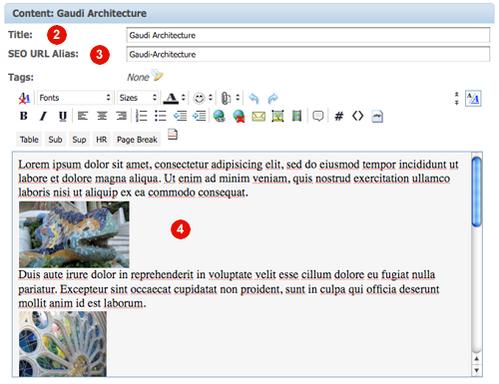The image size is (499, 384).
Task: Click the editor vertical scrollbar thumb
Action: click(477, 192)
